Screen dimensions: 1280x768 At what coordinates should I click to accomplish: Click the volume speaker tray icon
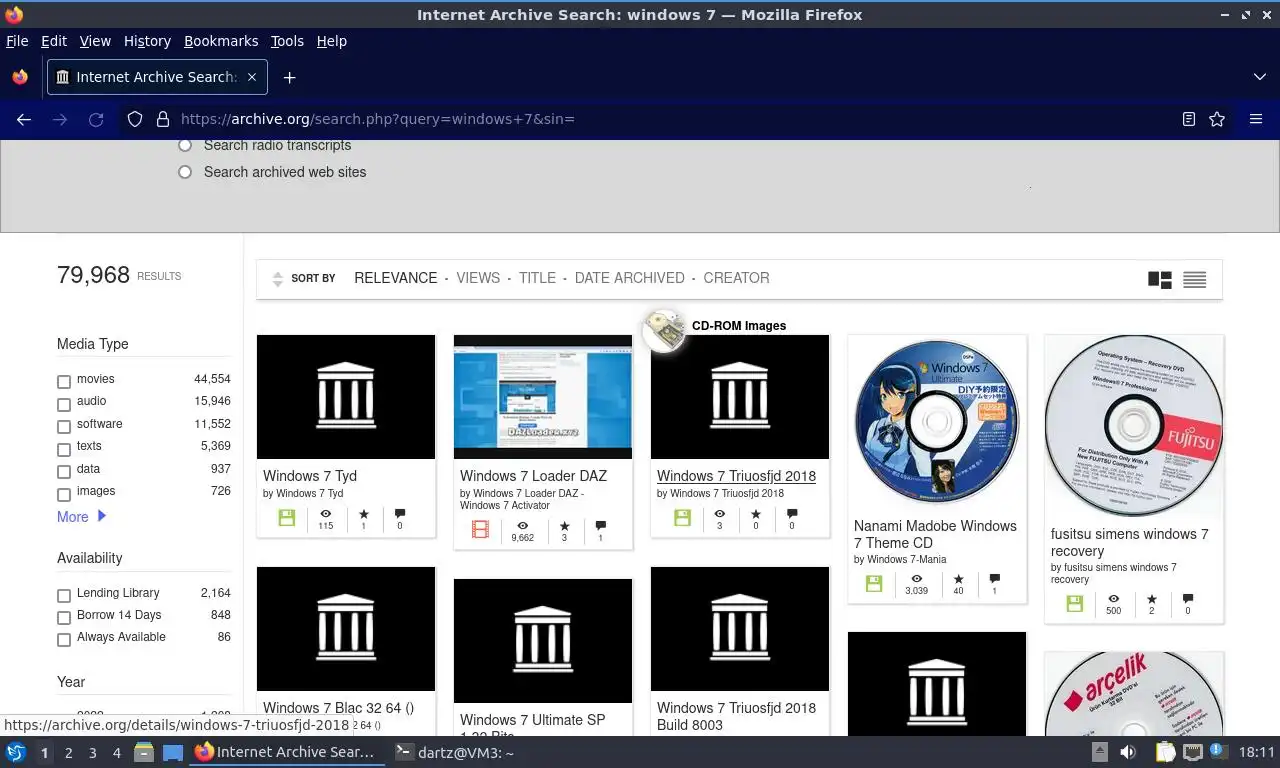pyautogui.click(x=1128, y=752)
